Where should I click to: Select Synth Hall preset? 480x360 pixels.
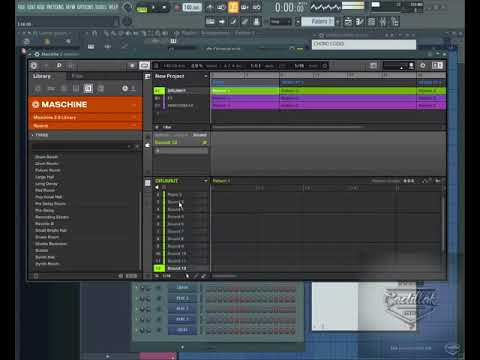tap(45, 257)
